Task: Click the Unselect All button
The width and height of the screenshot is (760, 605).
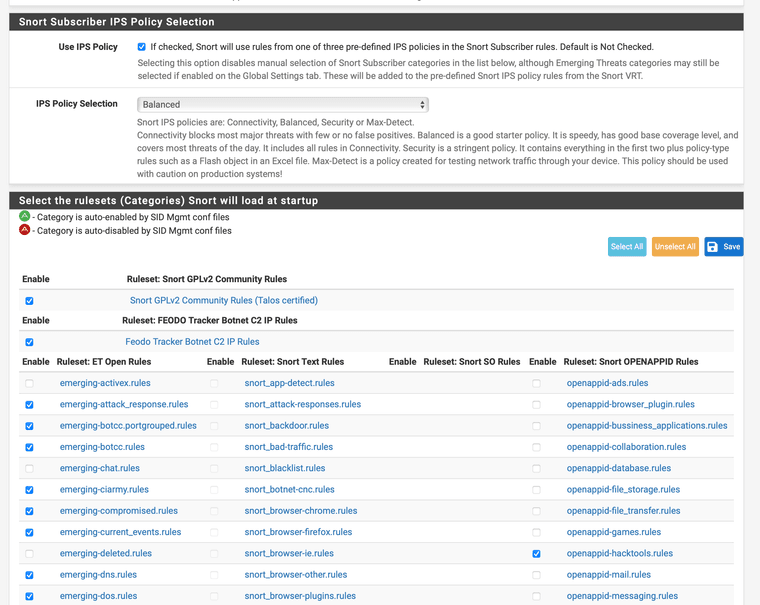Action: (675, 247)
